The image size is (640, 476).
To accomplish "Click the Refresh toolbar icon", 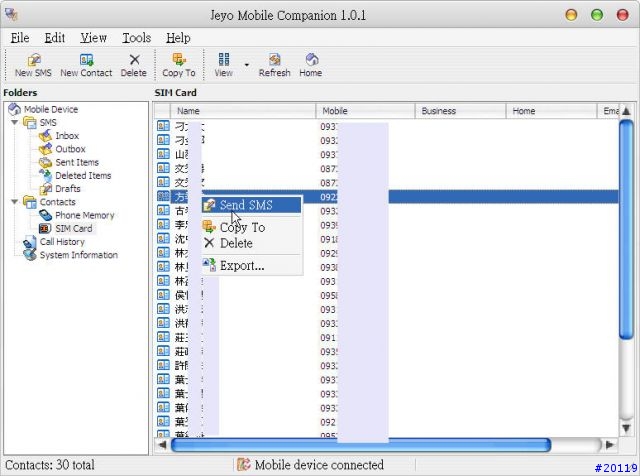I will [274, 60].
